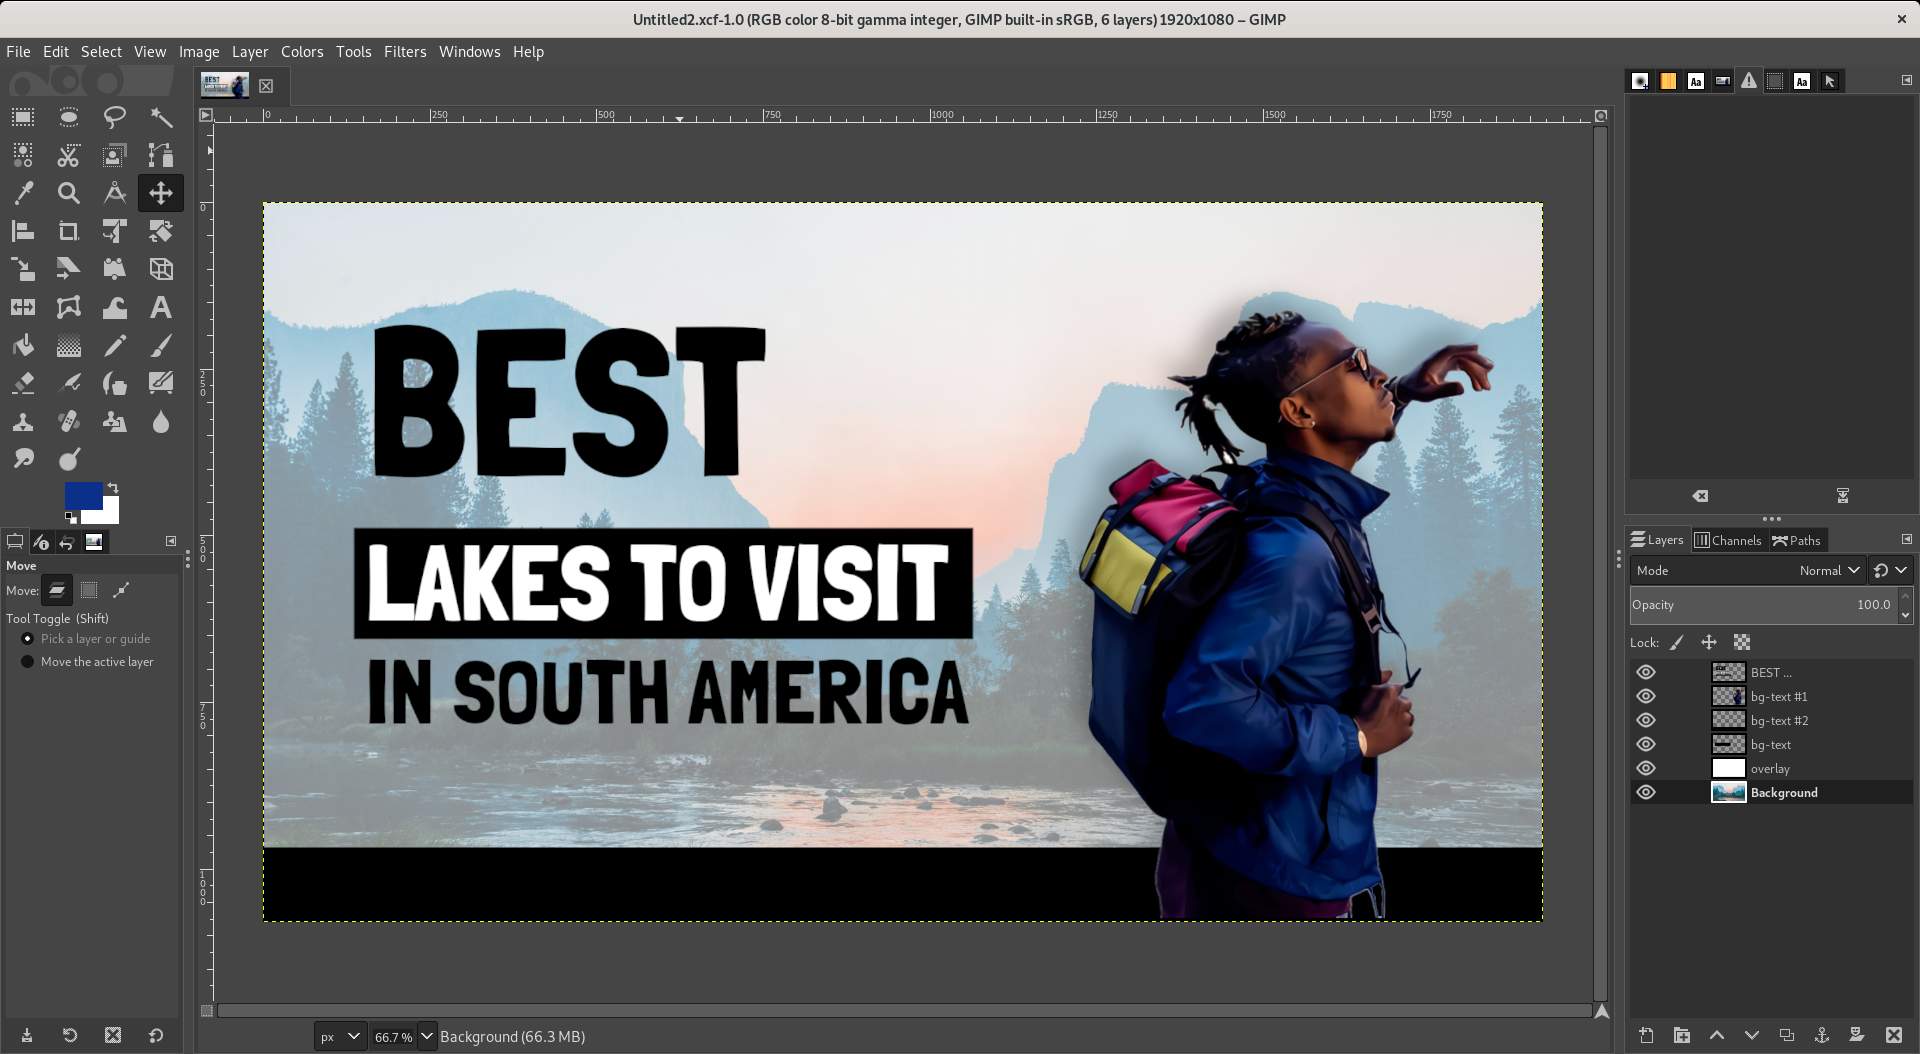Select the Crop tool
This screenshot has width=1920, height=1054.
point(69,231)
